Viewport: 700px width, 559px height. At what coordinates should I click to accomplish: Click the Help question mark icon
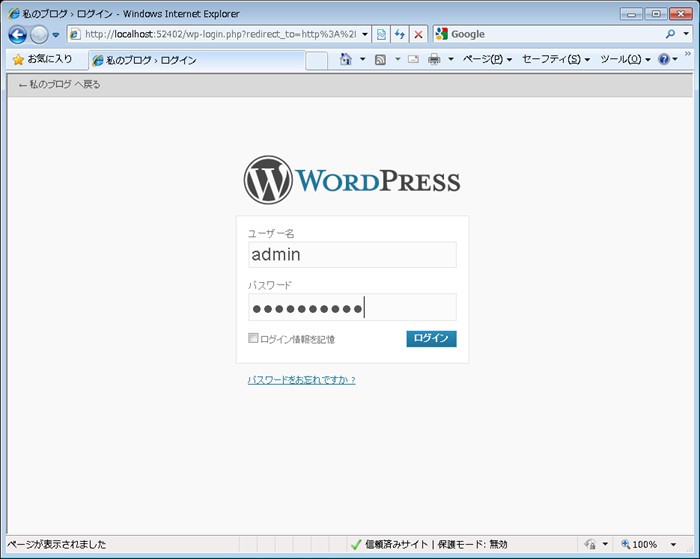(664, 59)
